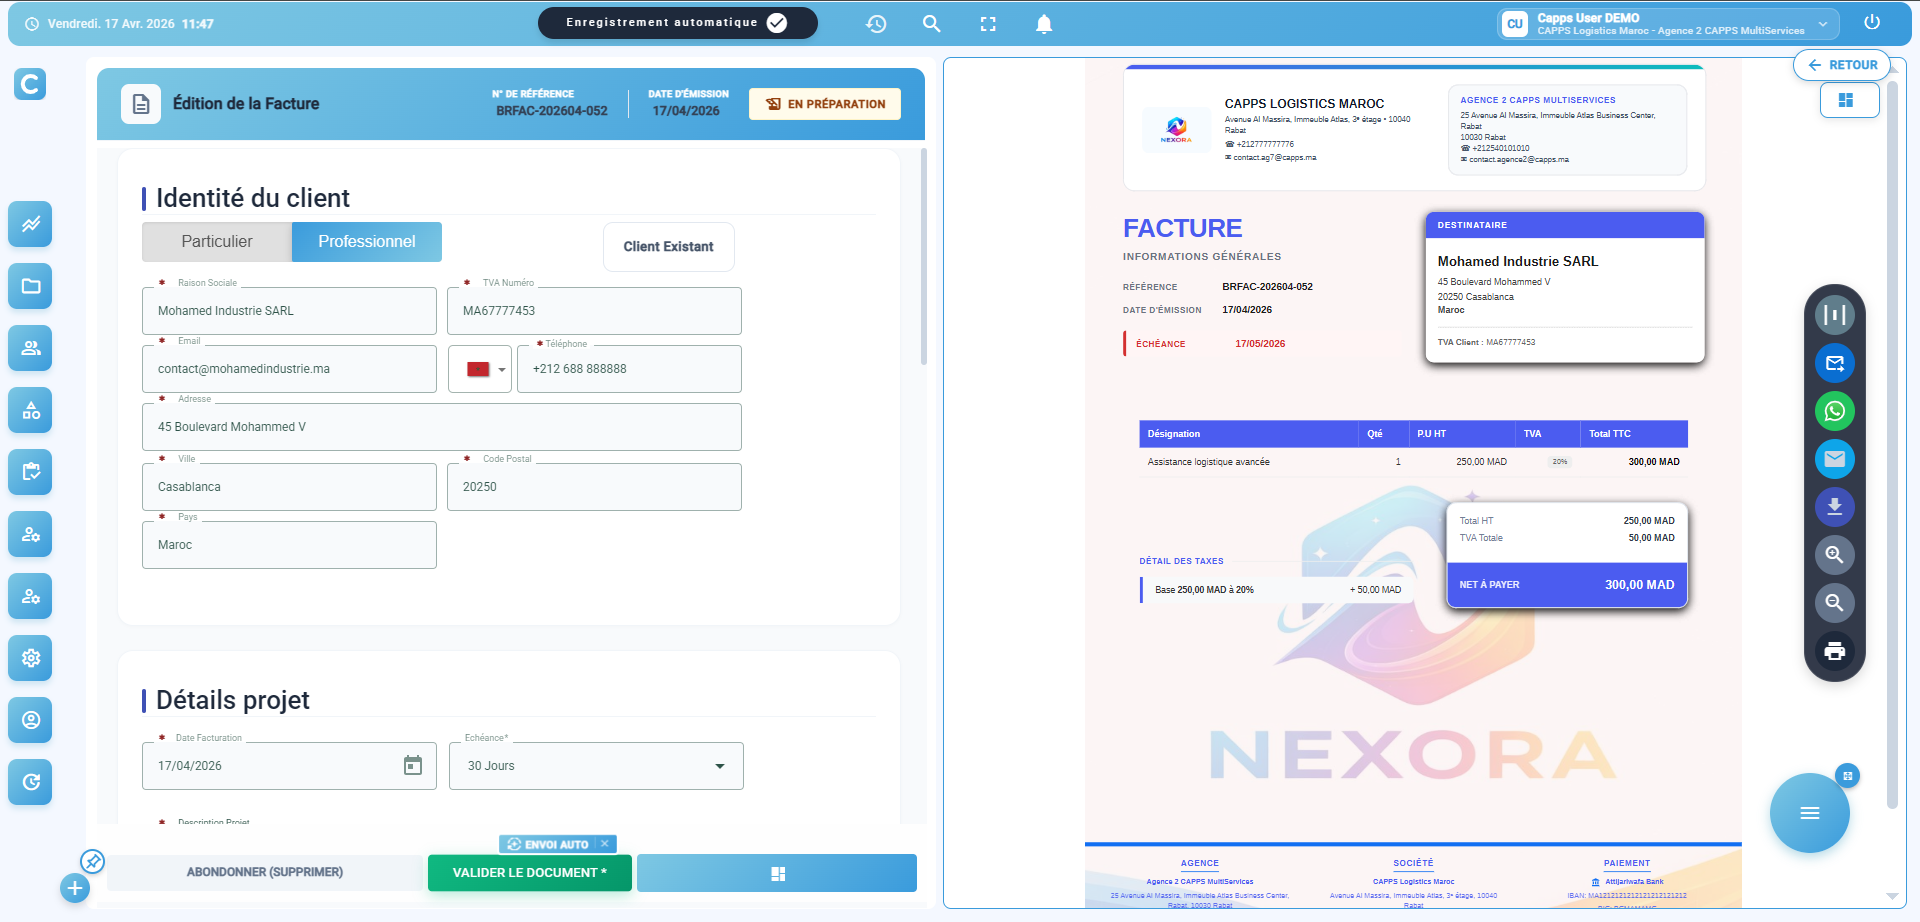
Task: Focus the Ville field
Action: coord(290,487)
